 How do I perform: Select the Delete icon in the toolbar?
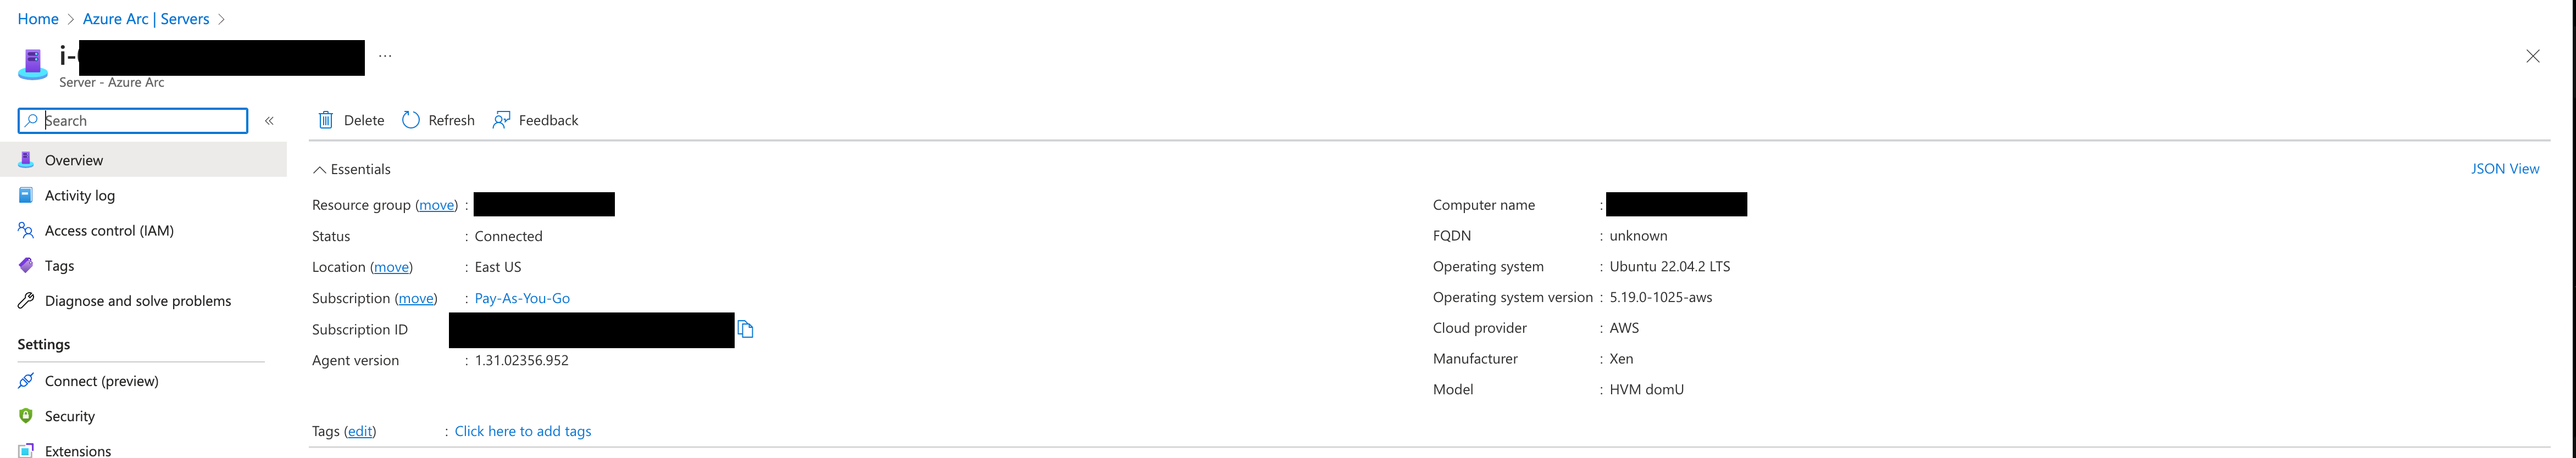[326, 119]
